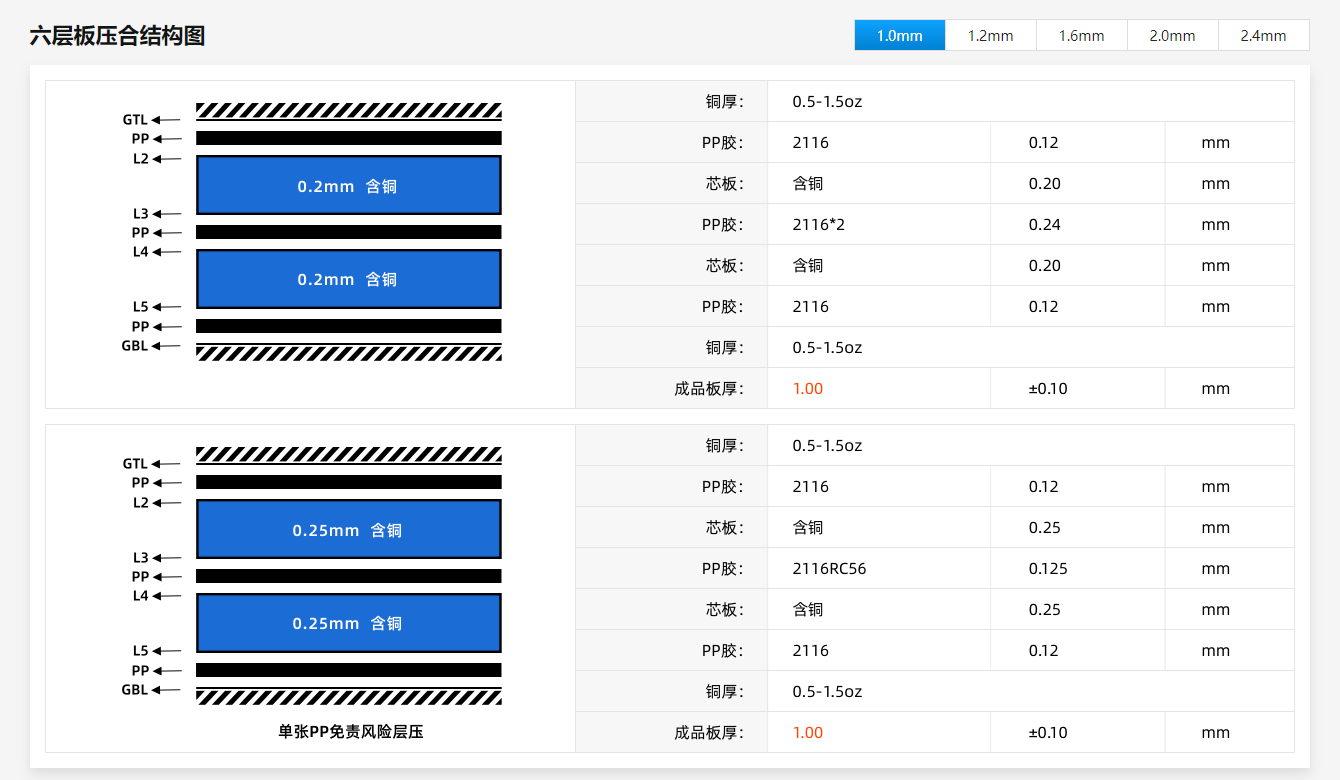Screen dimensions: 1340x780
Task: Select the 0.24 thickness value
Action: tap(1044, 225)
